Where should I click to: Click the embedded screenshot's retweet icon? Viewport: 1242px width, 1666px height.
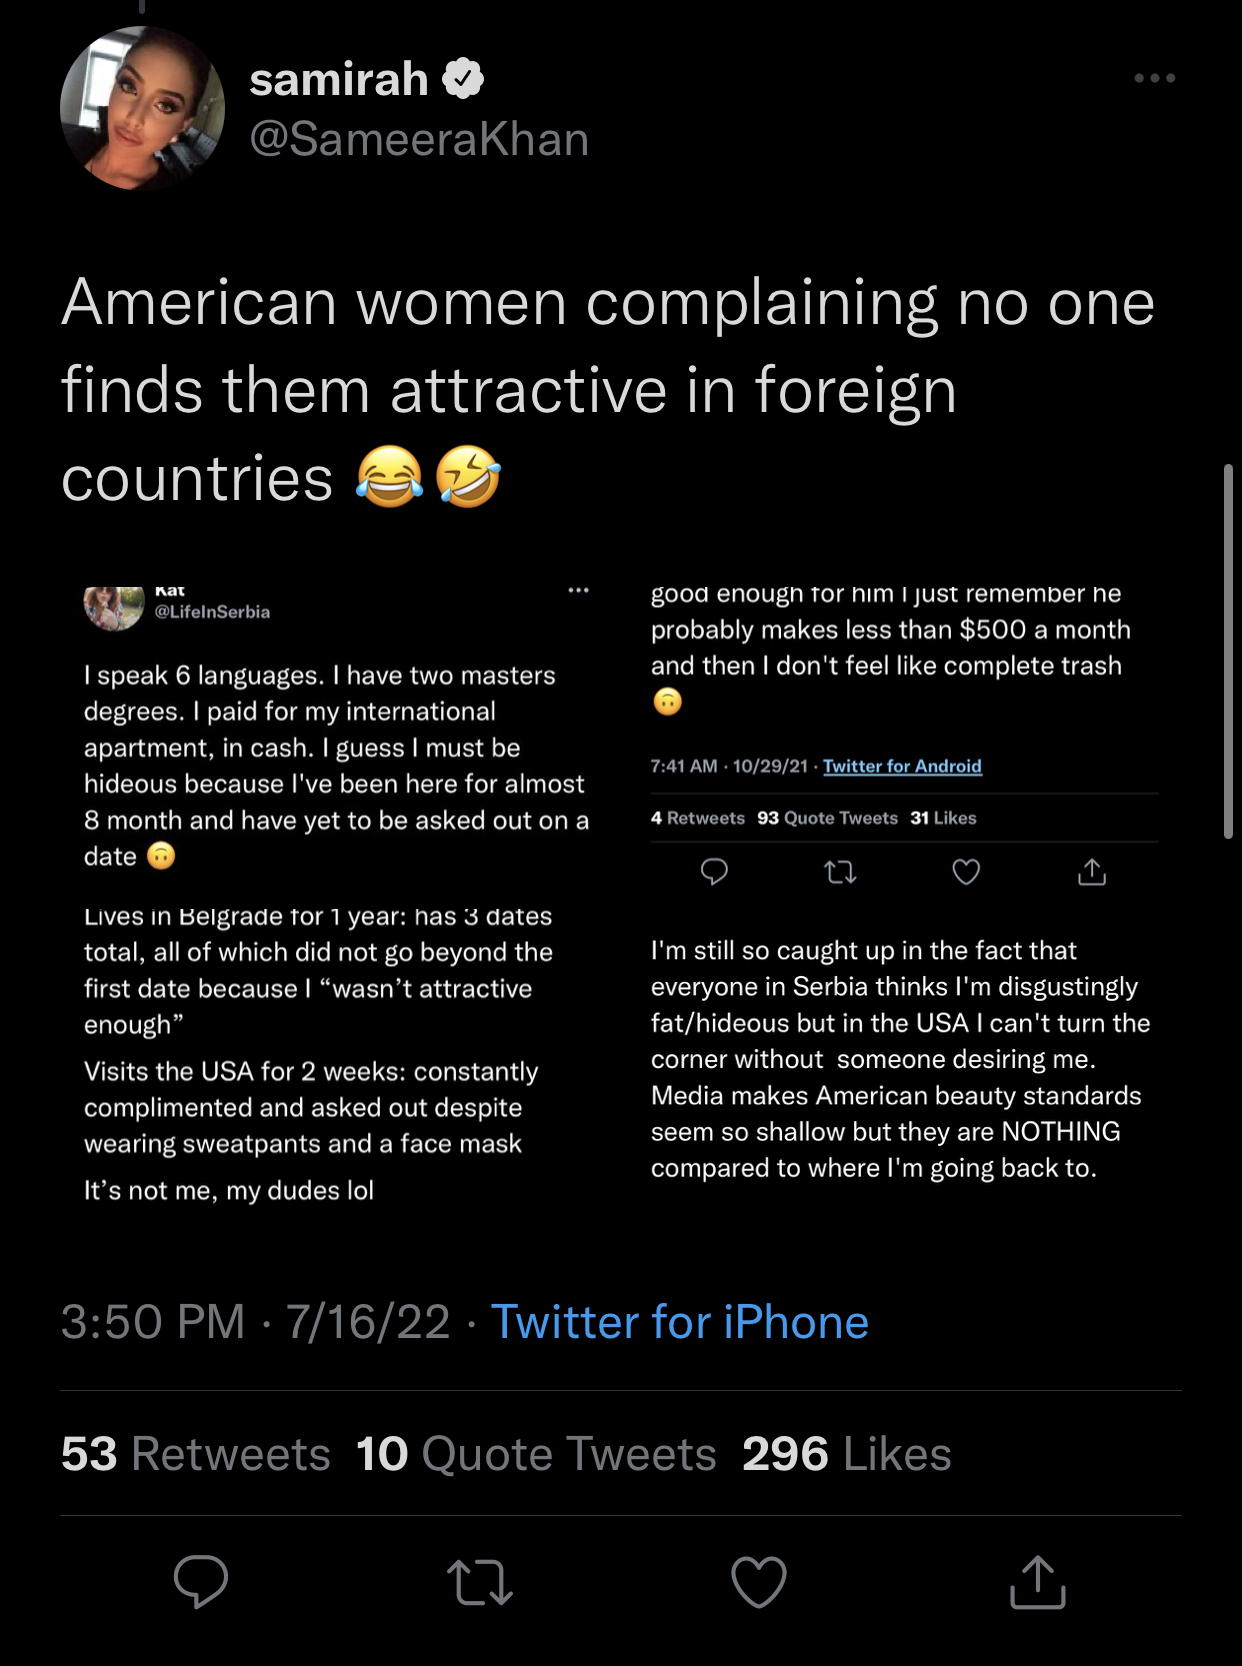pos(840,873)
